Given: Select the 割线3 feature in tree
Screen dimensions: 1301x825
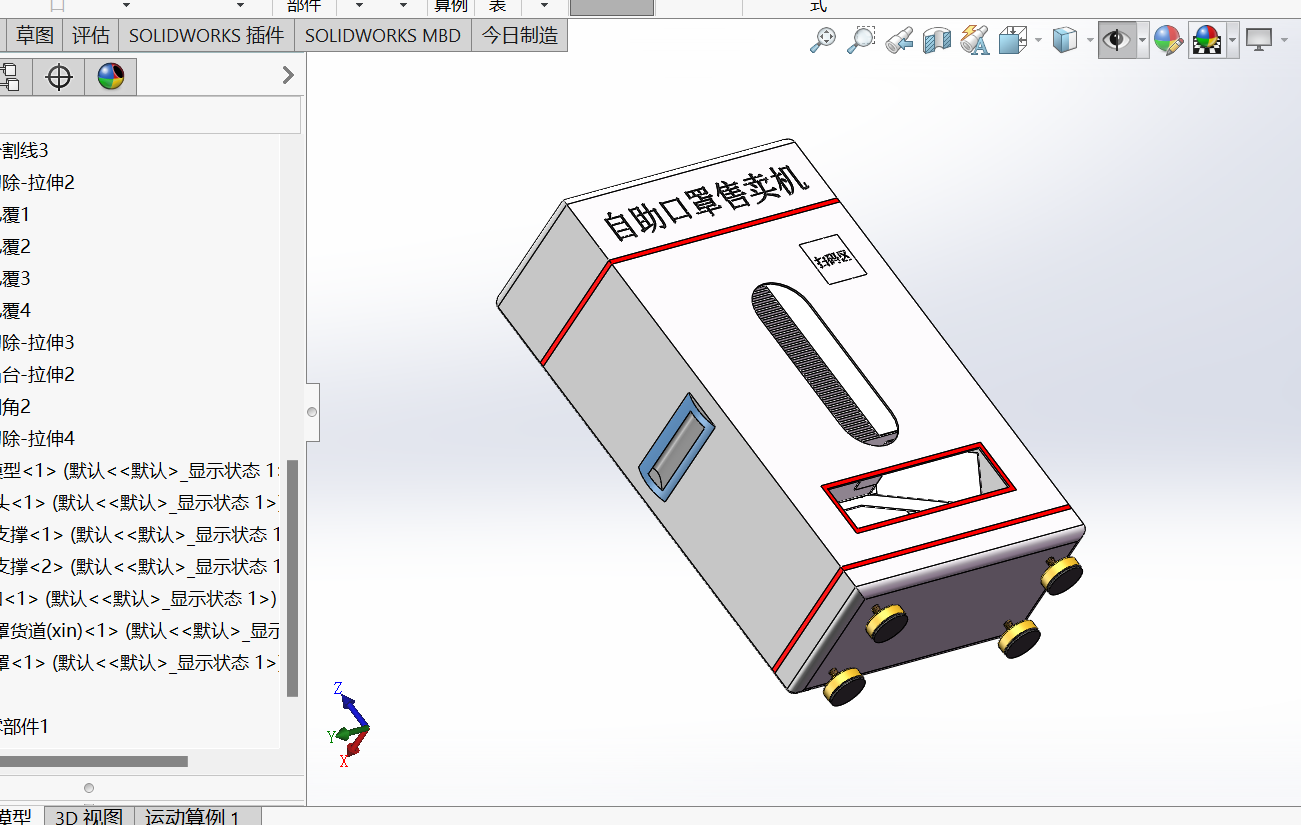Looking at the screenshot, I should click(x=24, y=151).
